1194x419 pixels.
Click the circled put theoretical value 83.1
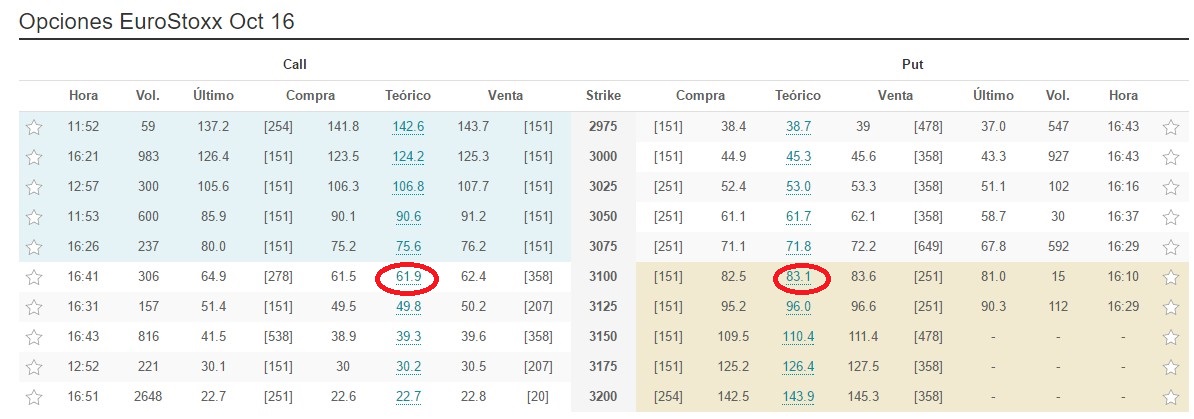[799, 277]
